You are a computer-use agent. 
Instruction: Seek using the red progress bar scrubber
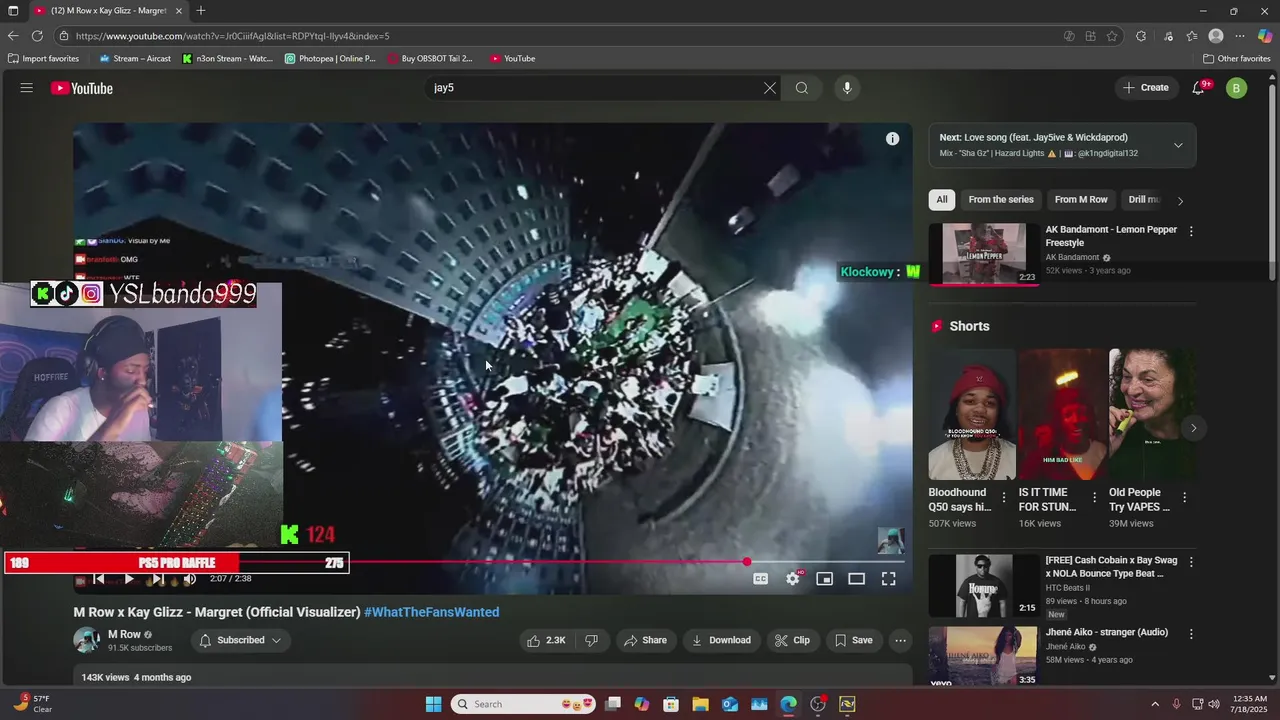click(x=747, y=562)
